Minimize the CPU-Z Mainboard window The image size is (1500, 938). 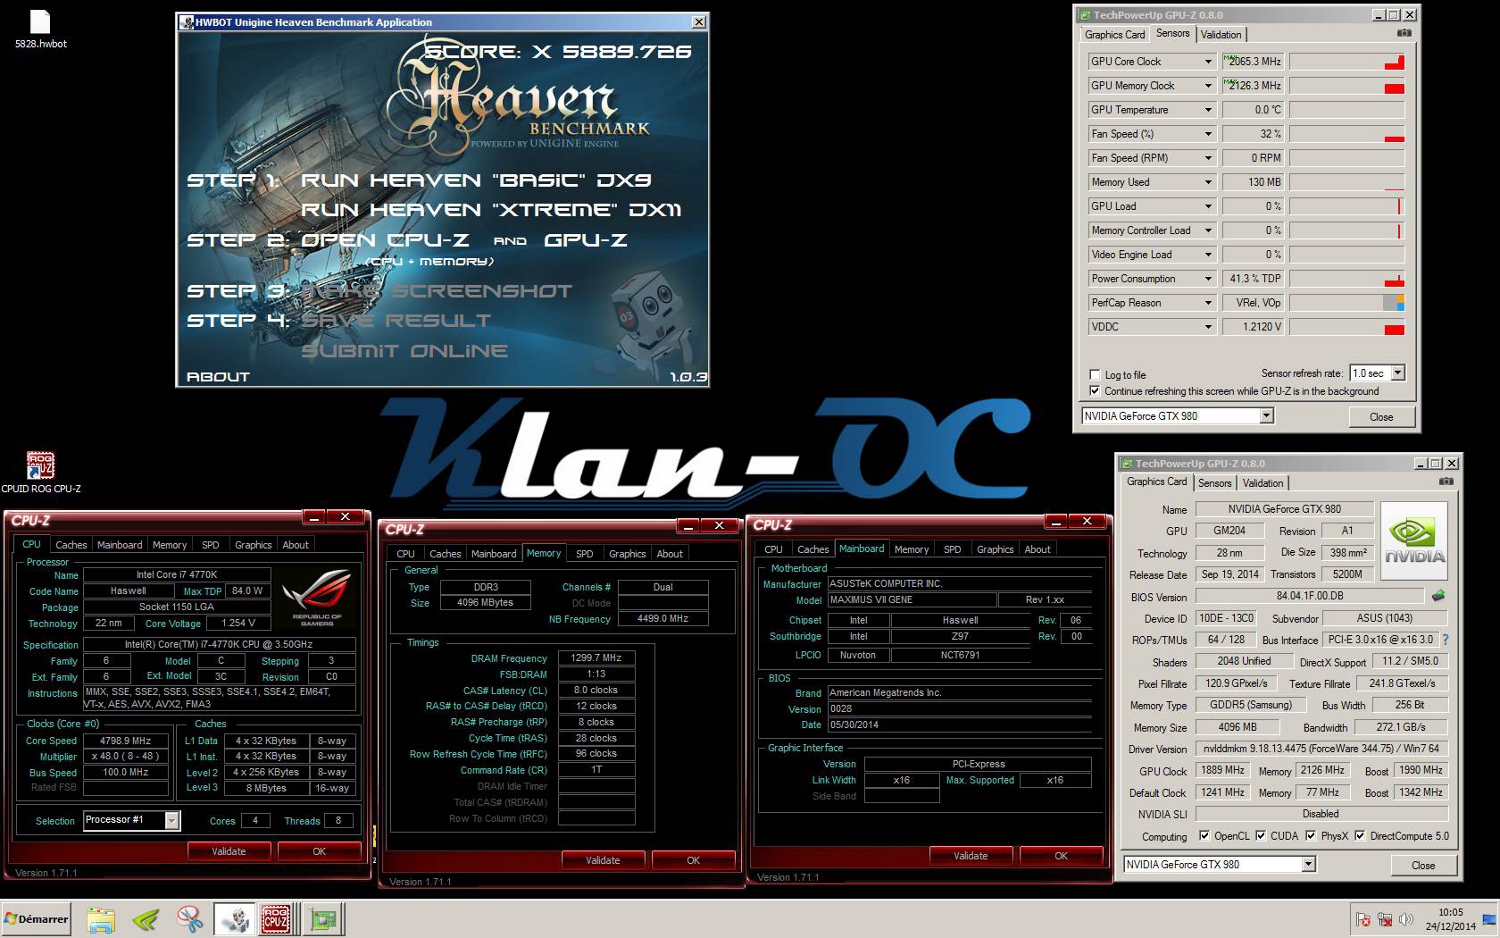pos(1056,521)
